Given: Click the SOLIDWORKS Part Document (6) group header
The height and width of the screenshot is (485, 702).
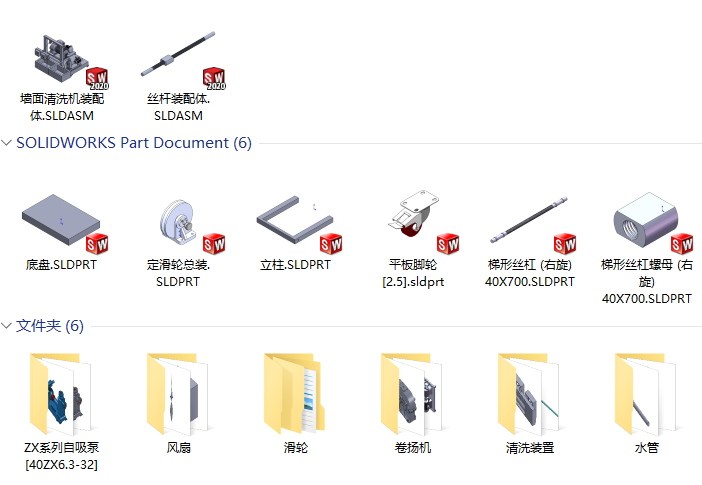Looking at the screenshot, I should pyautogui.click(x=134, y=143).
